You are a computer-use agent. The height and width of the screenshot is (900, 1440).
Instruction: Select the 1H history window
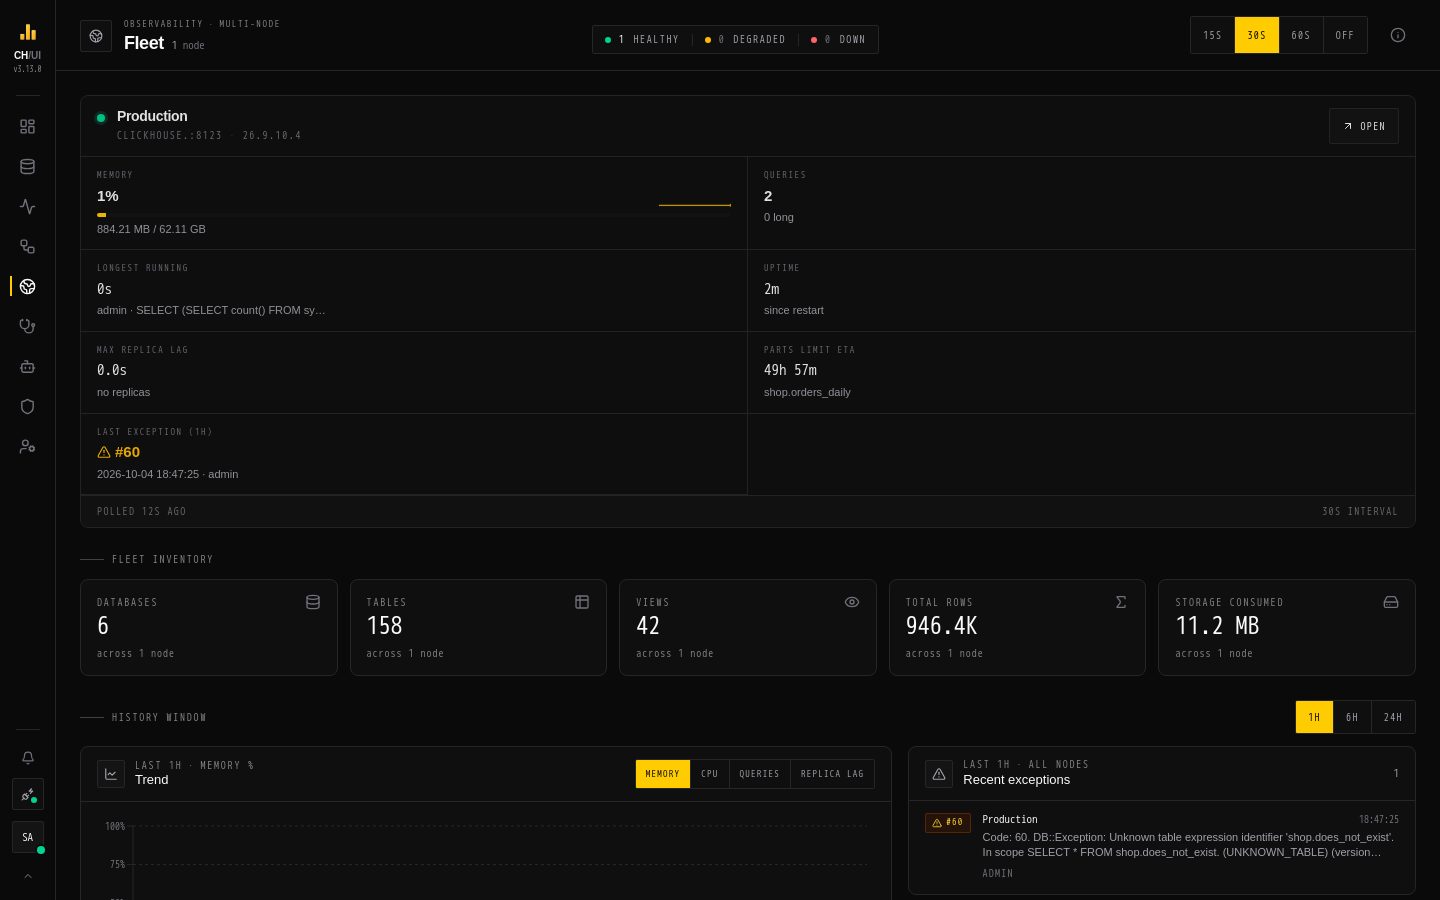(1314, 717)
